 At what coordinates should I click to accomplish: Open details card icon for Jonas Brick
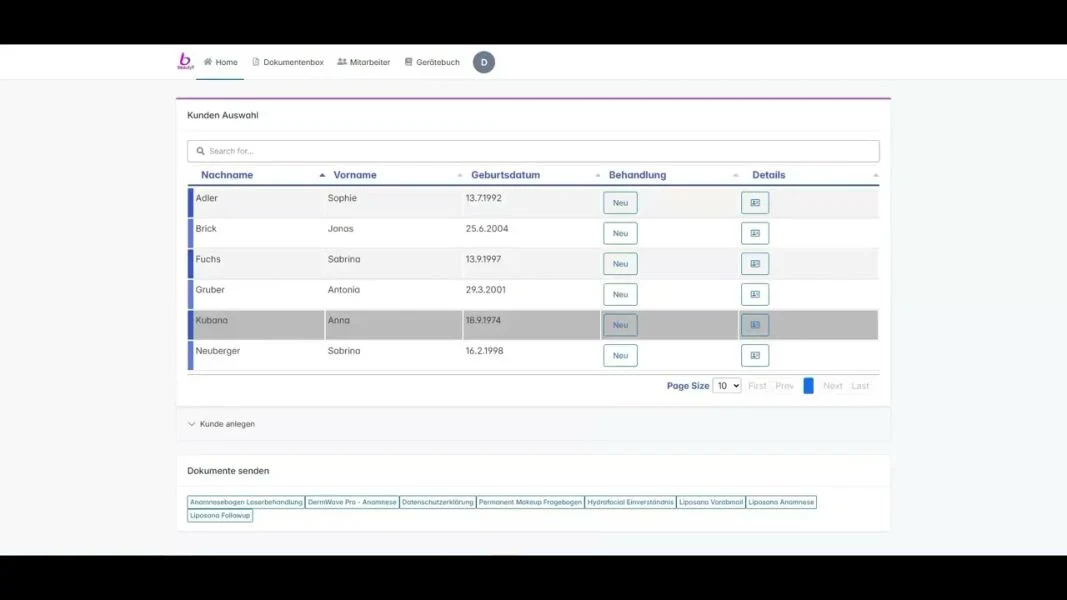tap(754, 233)
